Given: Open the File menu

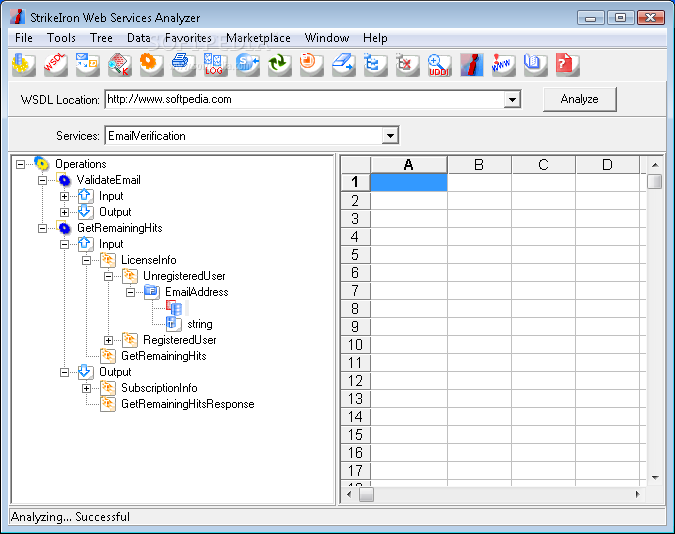Looking at the screenshot, I should [24, 38].
